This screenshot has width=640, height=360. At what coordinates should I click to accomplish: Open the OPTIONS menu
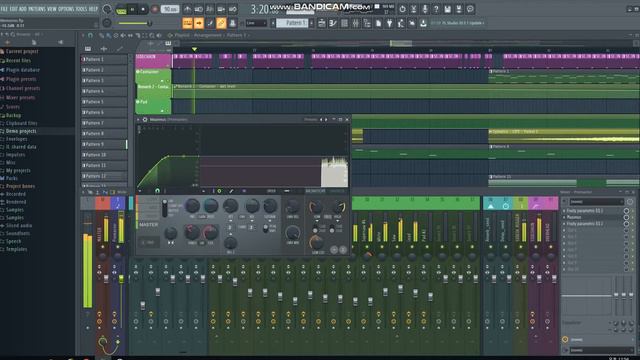coord(66,9)
